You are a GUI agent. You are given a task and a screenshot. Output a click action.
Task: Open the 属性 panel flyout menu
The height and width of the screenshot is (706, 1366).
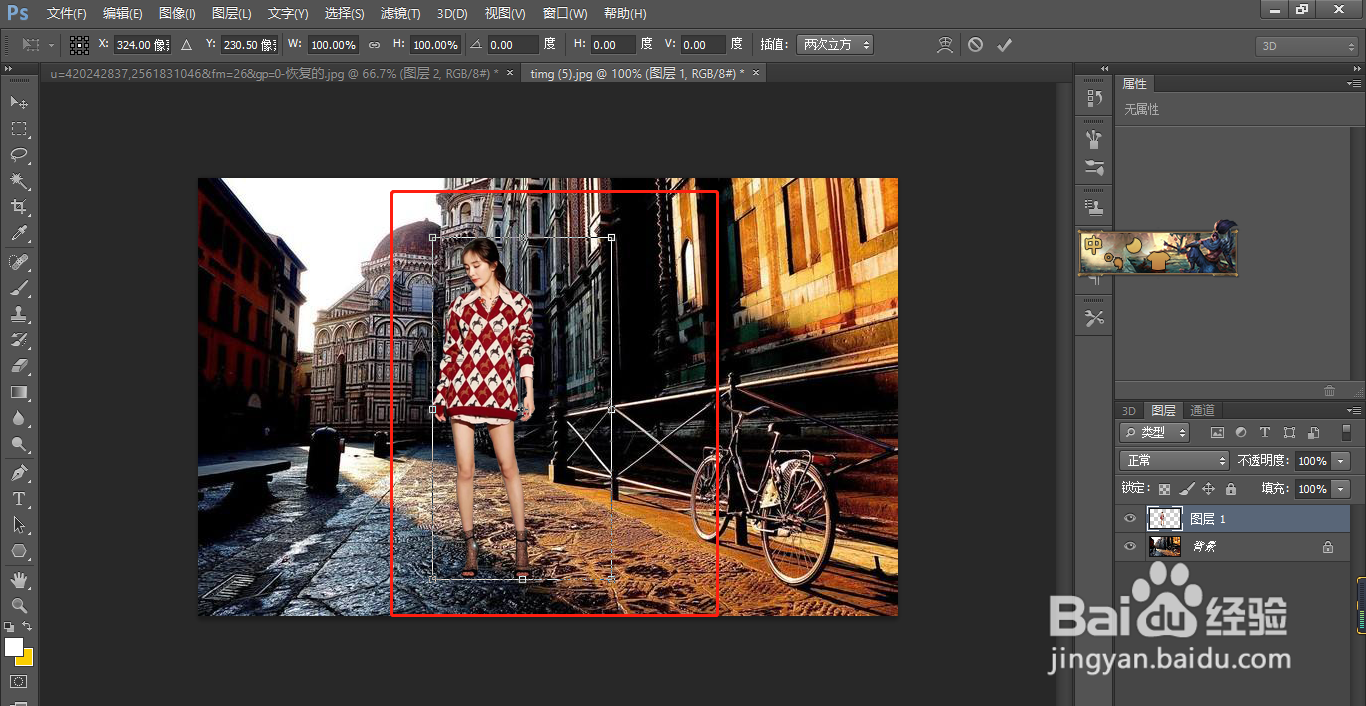1354,84
